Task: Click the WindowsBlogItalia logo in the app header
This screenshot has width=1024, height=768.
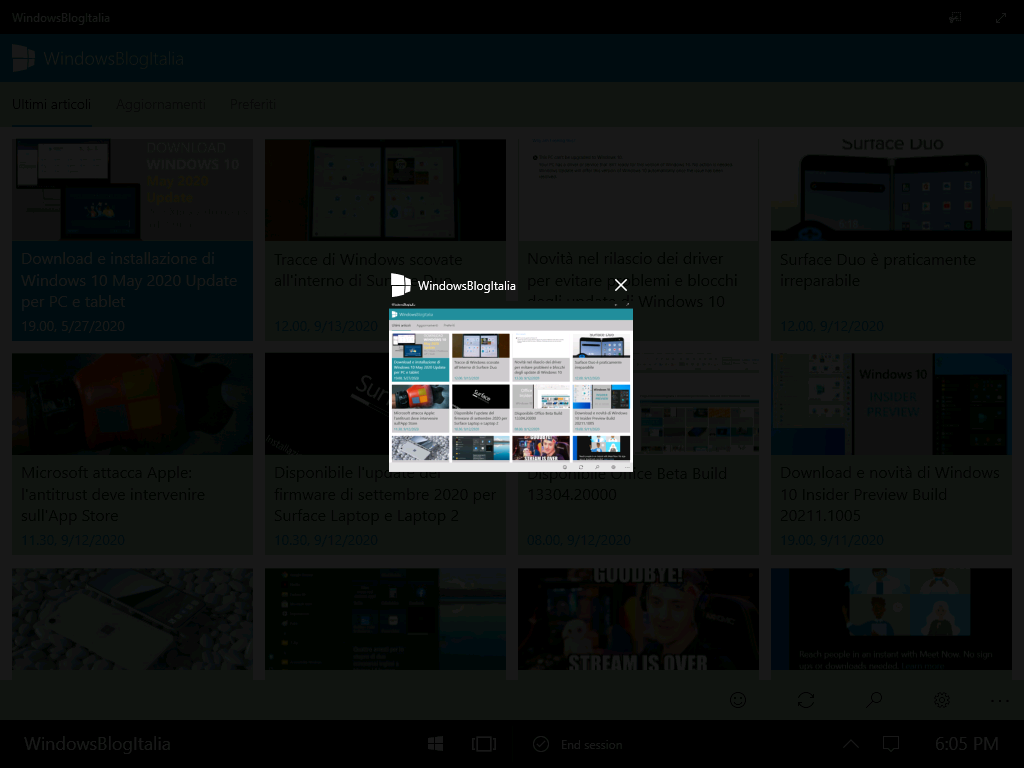Action: [x=24, y=58]
